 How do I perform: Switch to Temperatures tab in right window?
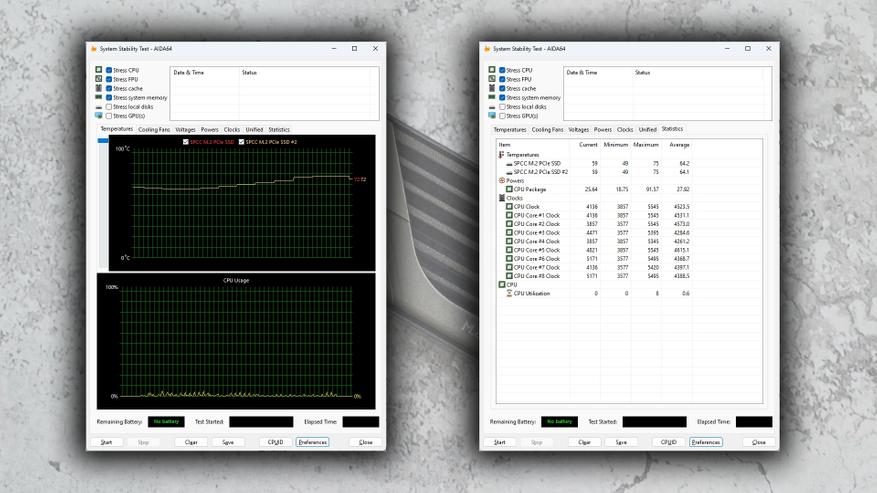[x=510, y=129]
